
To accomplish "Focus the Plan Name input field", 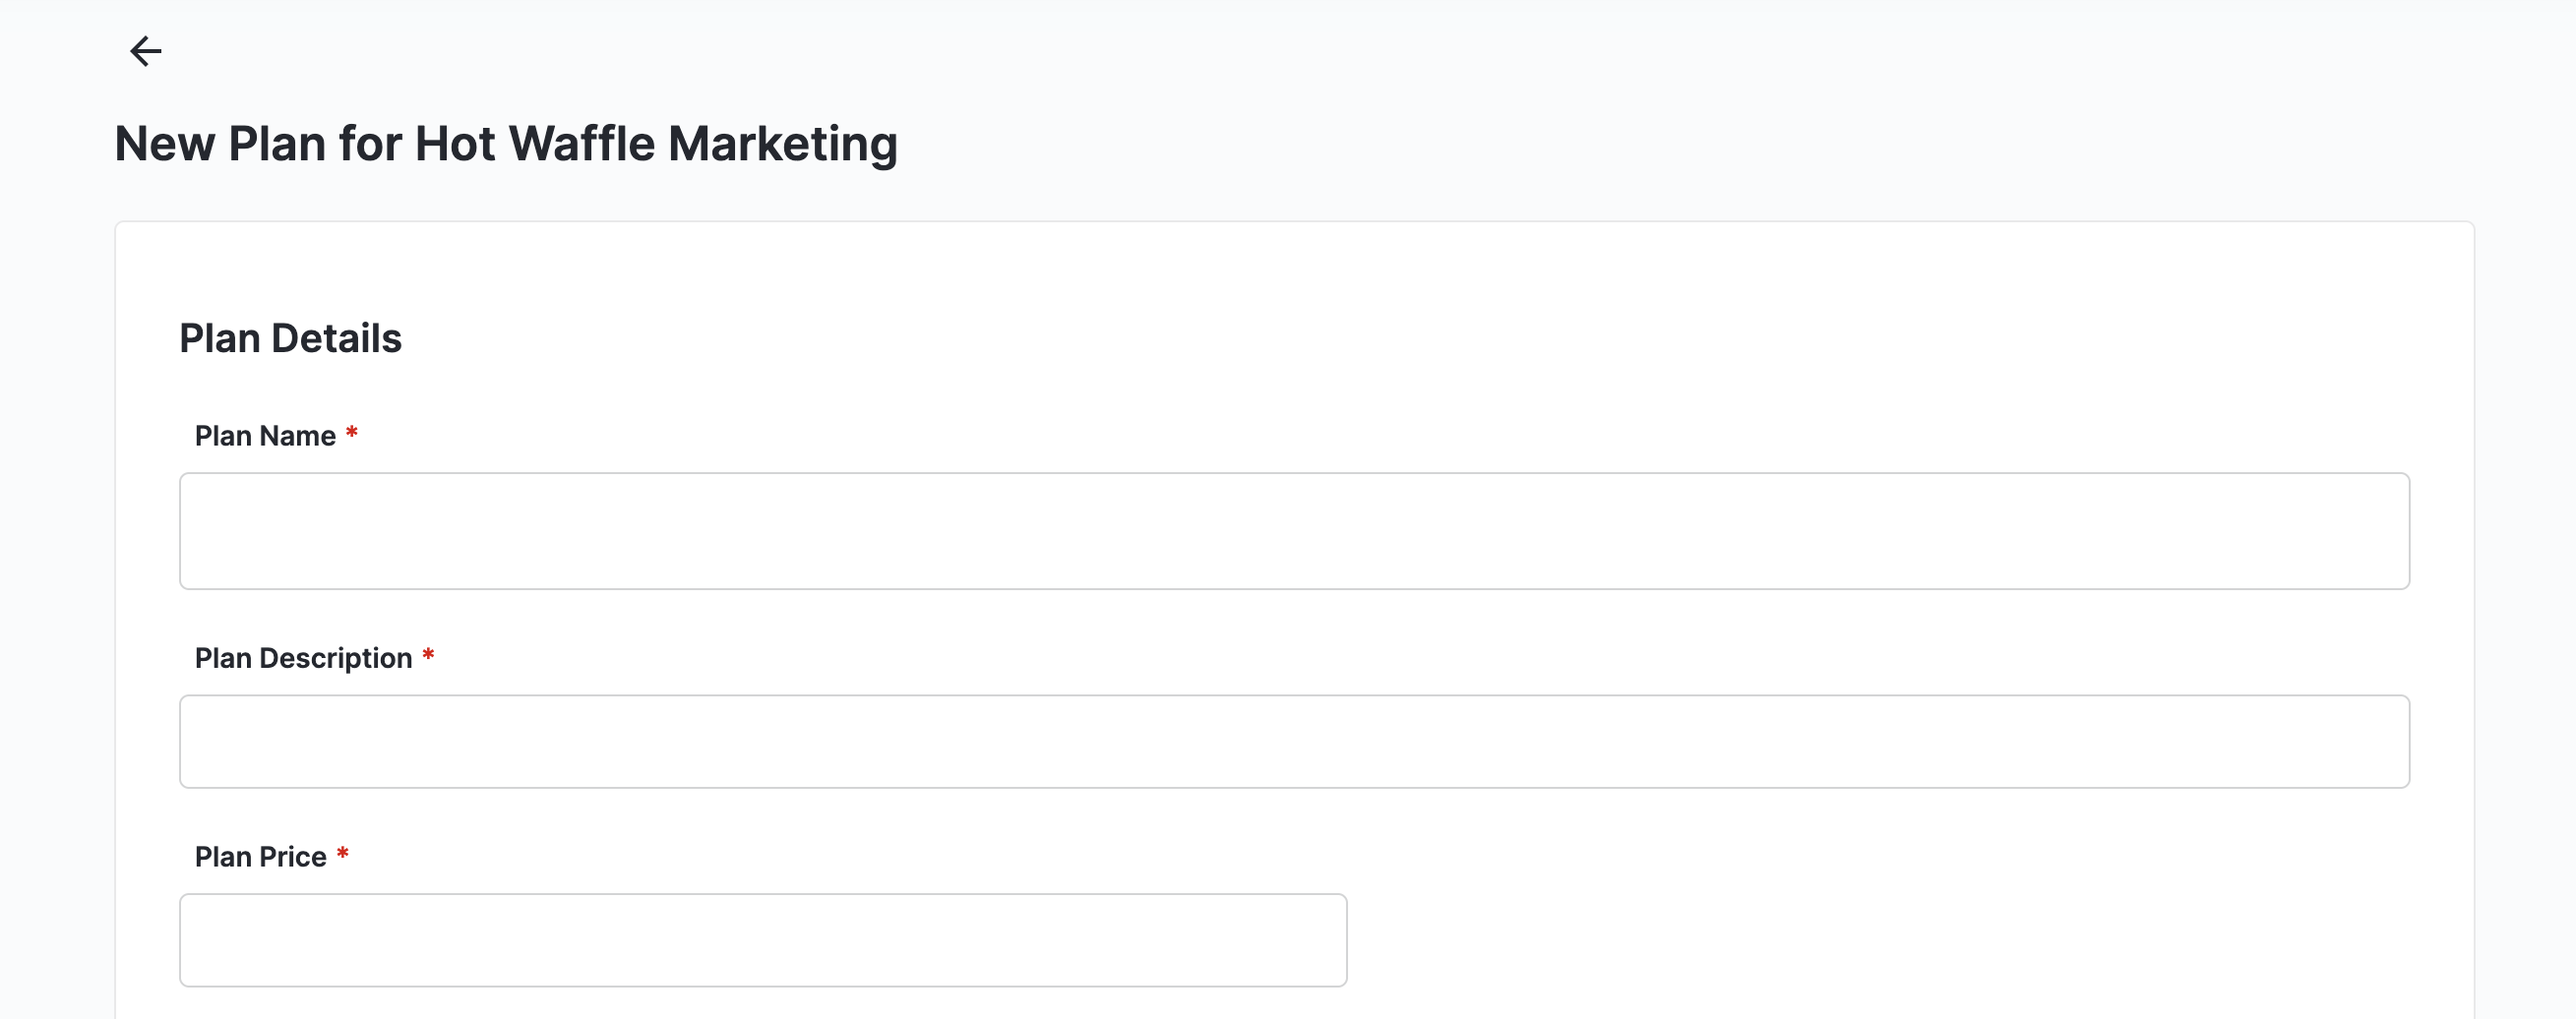I will (1294, 531).
